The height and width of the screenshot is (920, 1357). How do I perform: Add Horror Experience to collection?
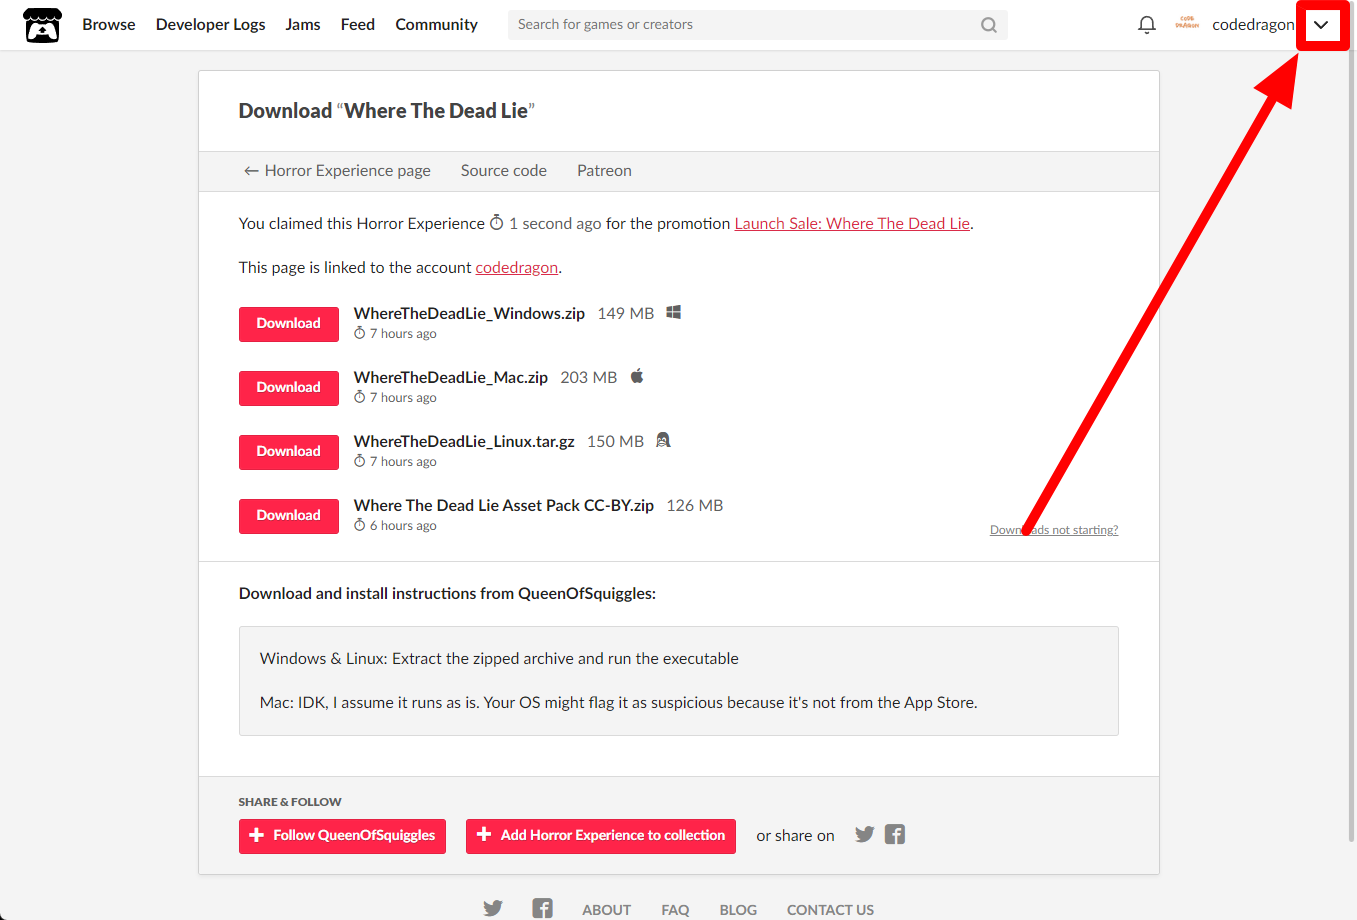[601, 836]
